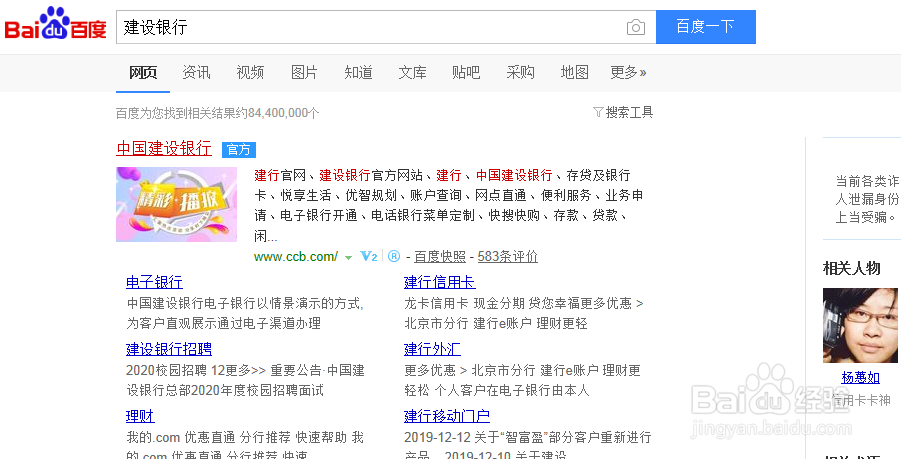
Task: Open the www.ccb.com/ URL link
Action: 296,257
